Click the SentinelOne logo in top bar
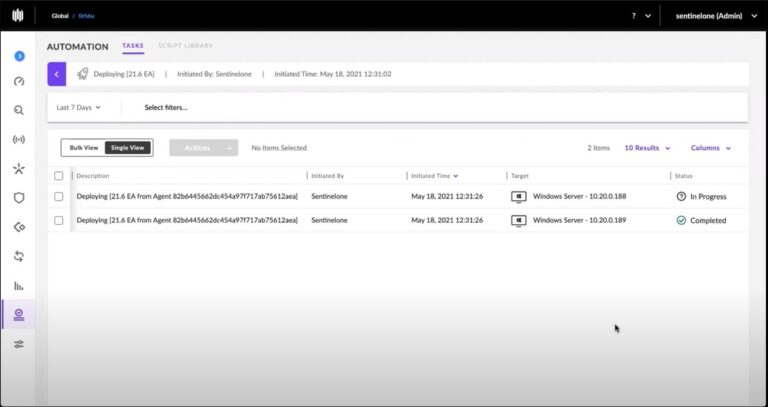The image size is (768, 407). pos(19,16)
